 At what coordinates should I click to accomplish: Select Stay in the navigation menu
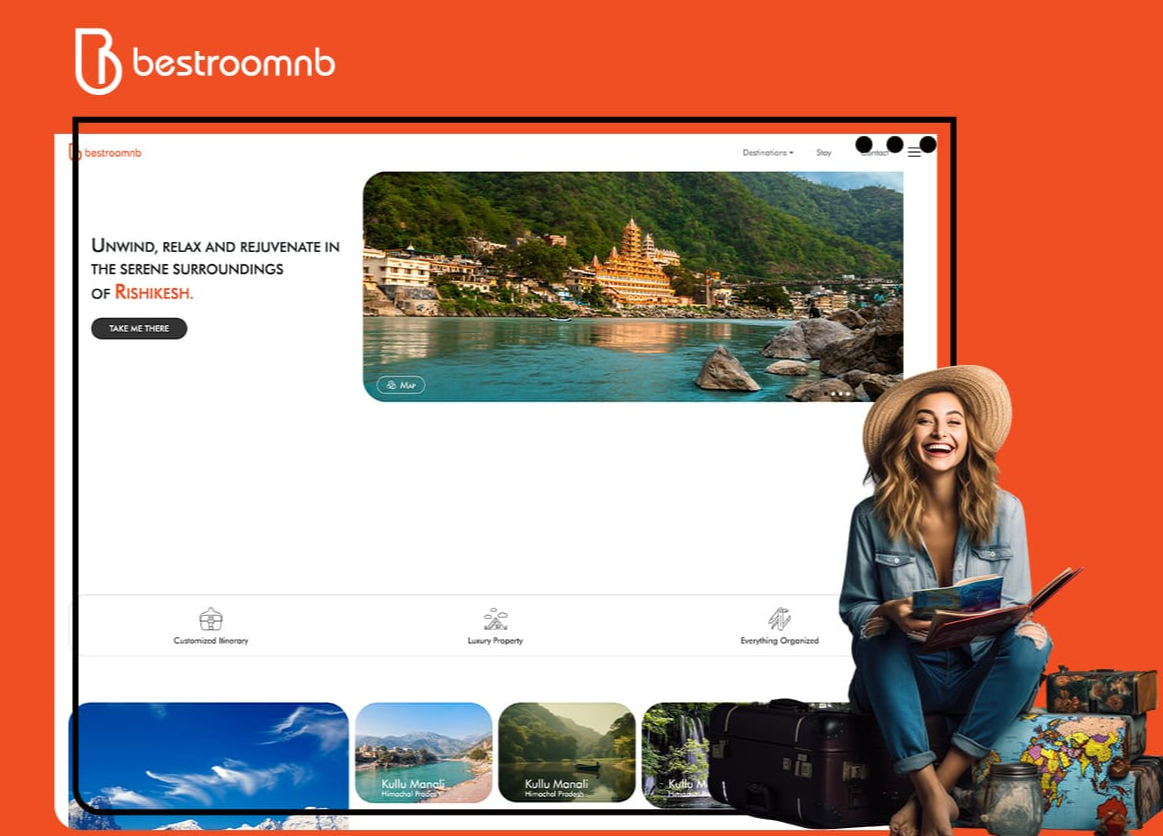click(x=824, y=152)
